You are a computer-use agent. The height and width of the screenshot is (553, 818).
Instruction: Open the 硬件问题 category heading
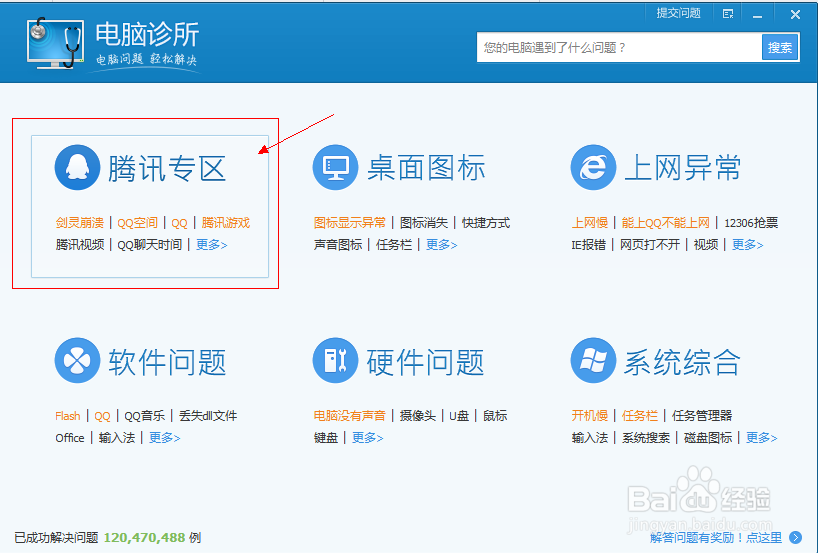(x=426, y=362)
